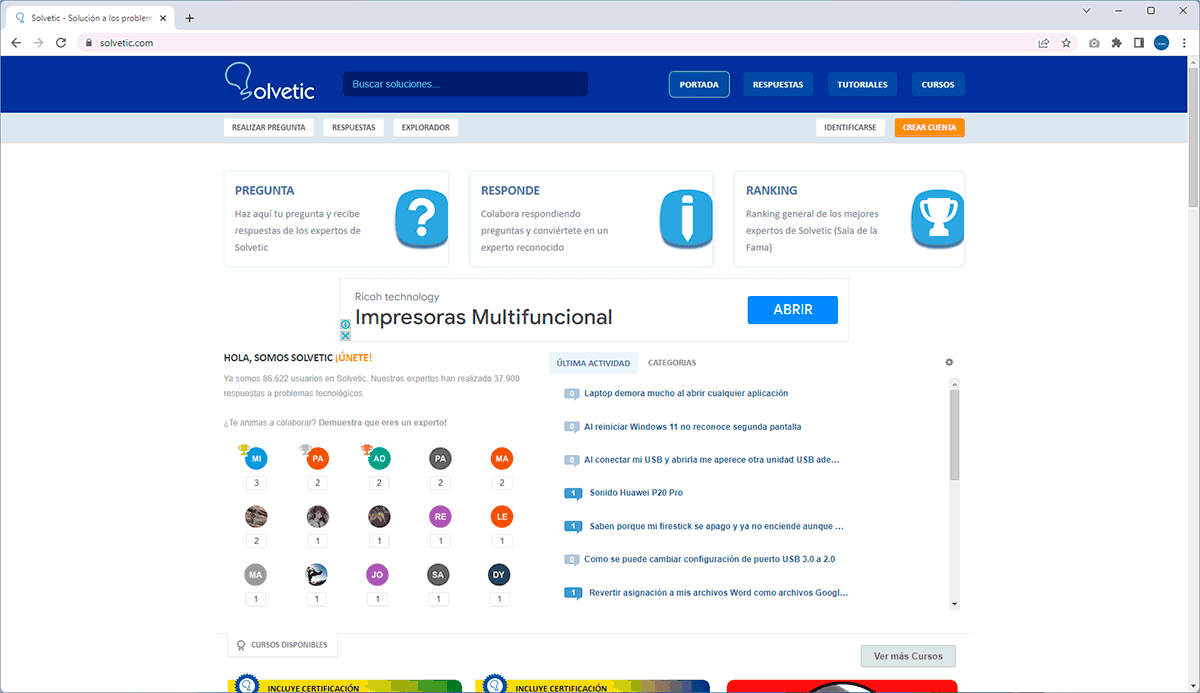Go back with browser back arrow
The image size is (1200, 693).
click(x=16, y=43)
